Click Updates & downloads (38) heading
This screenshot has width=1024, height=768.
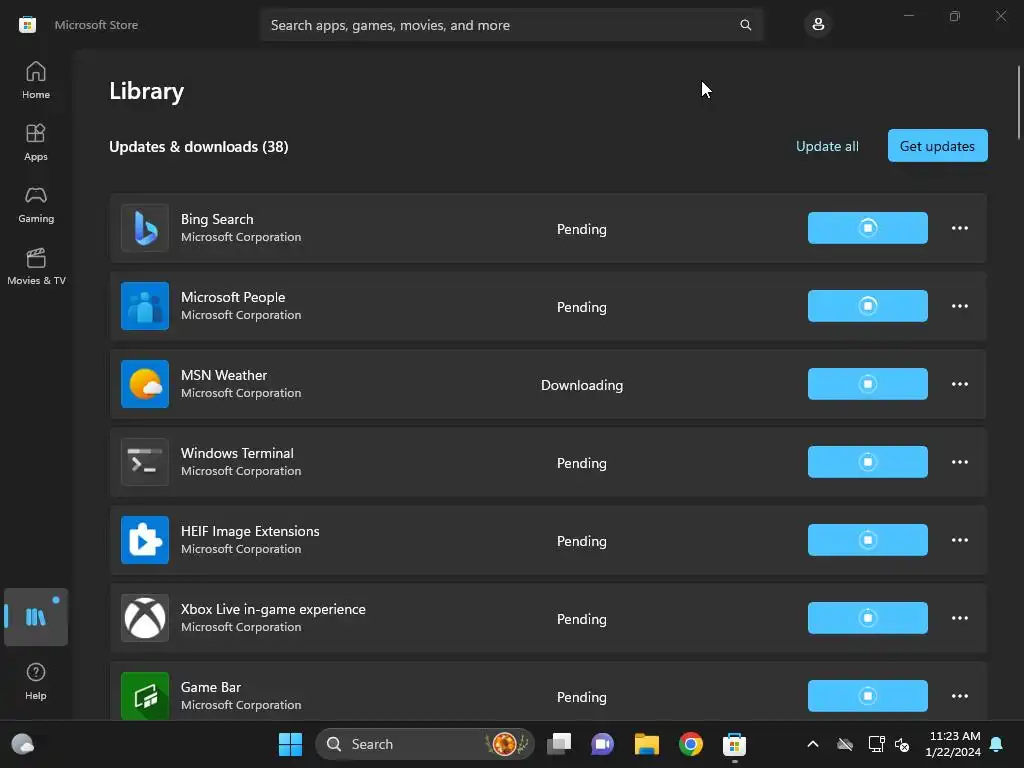tap(199, 147)
